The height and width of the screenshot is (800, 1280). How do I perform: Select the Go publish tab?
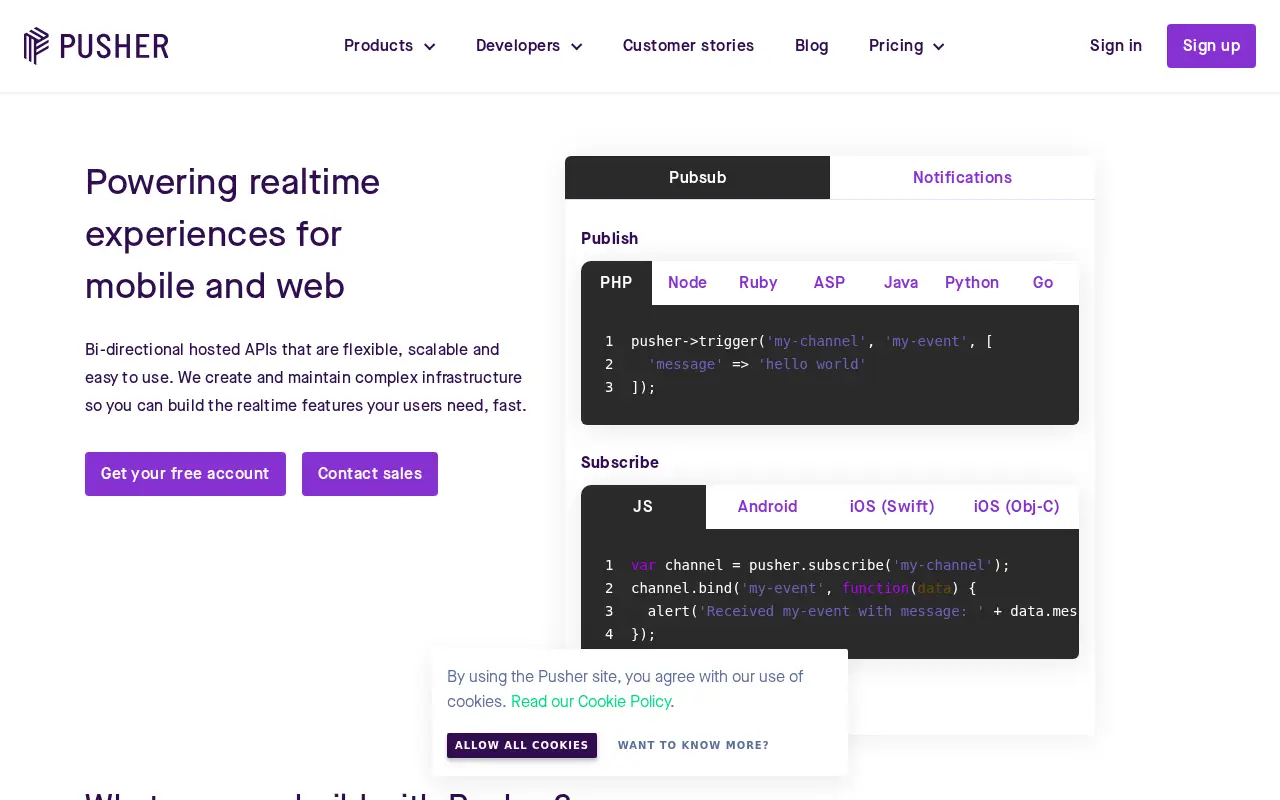click(1043, 283)
